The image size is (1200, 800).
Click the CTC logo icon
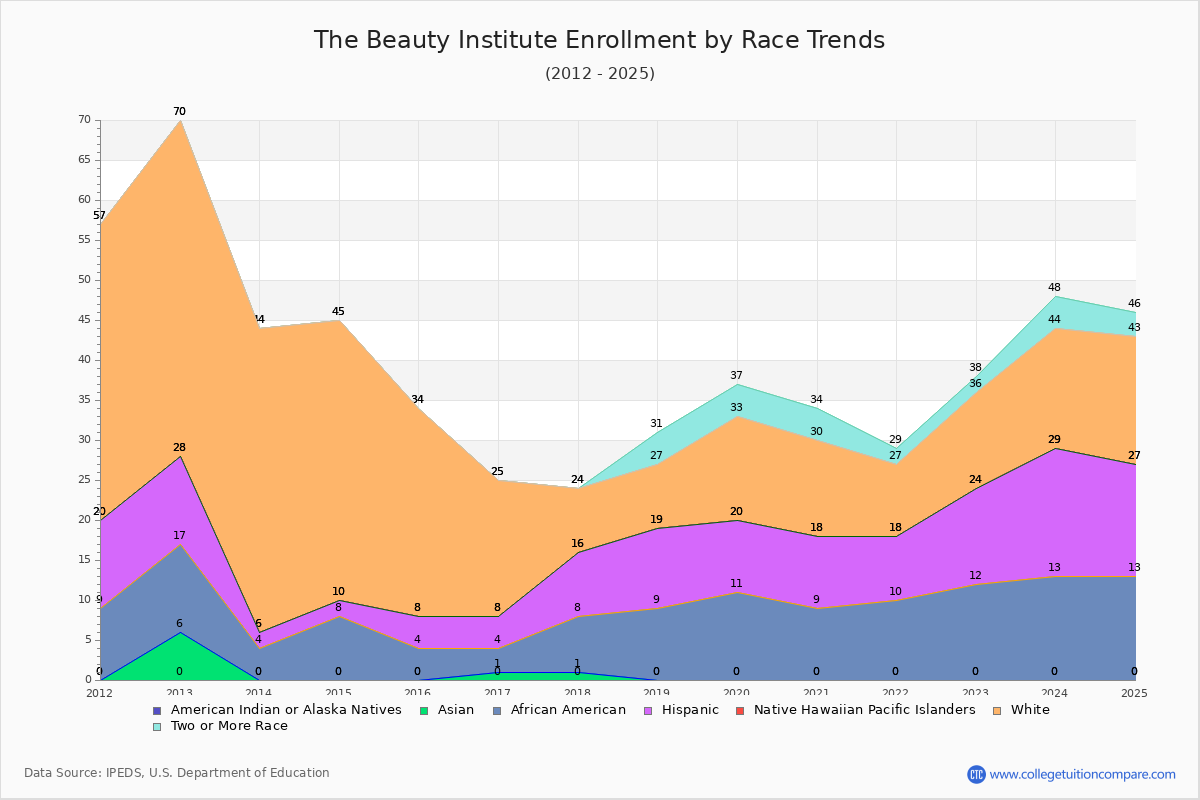[976, 774]
